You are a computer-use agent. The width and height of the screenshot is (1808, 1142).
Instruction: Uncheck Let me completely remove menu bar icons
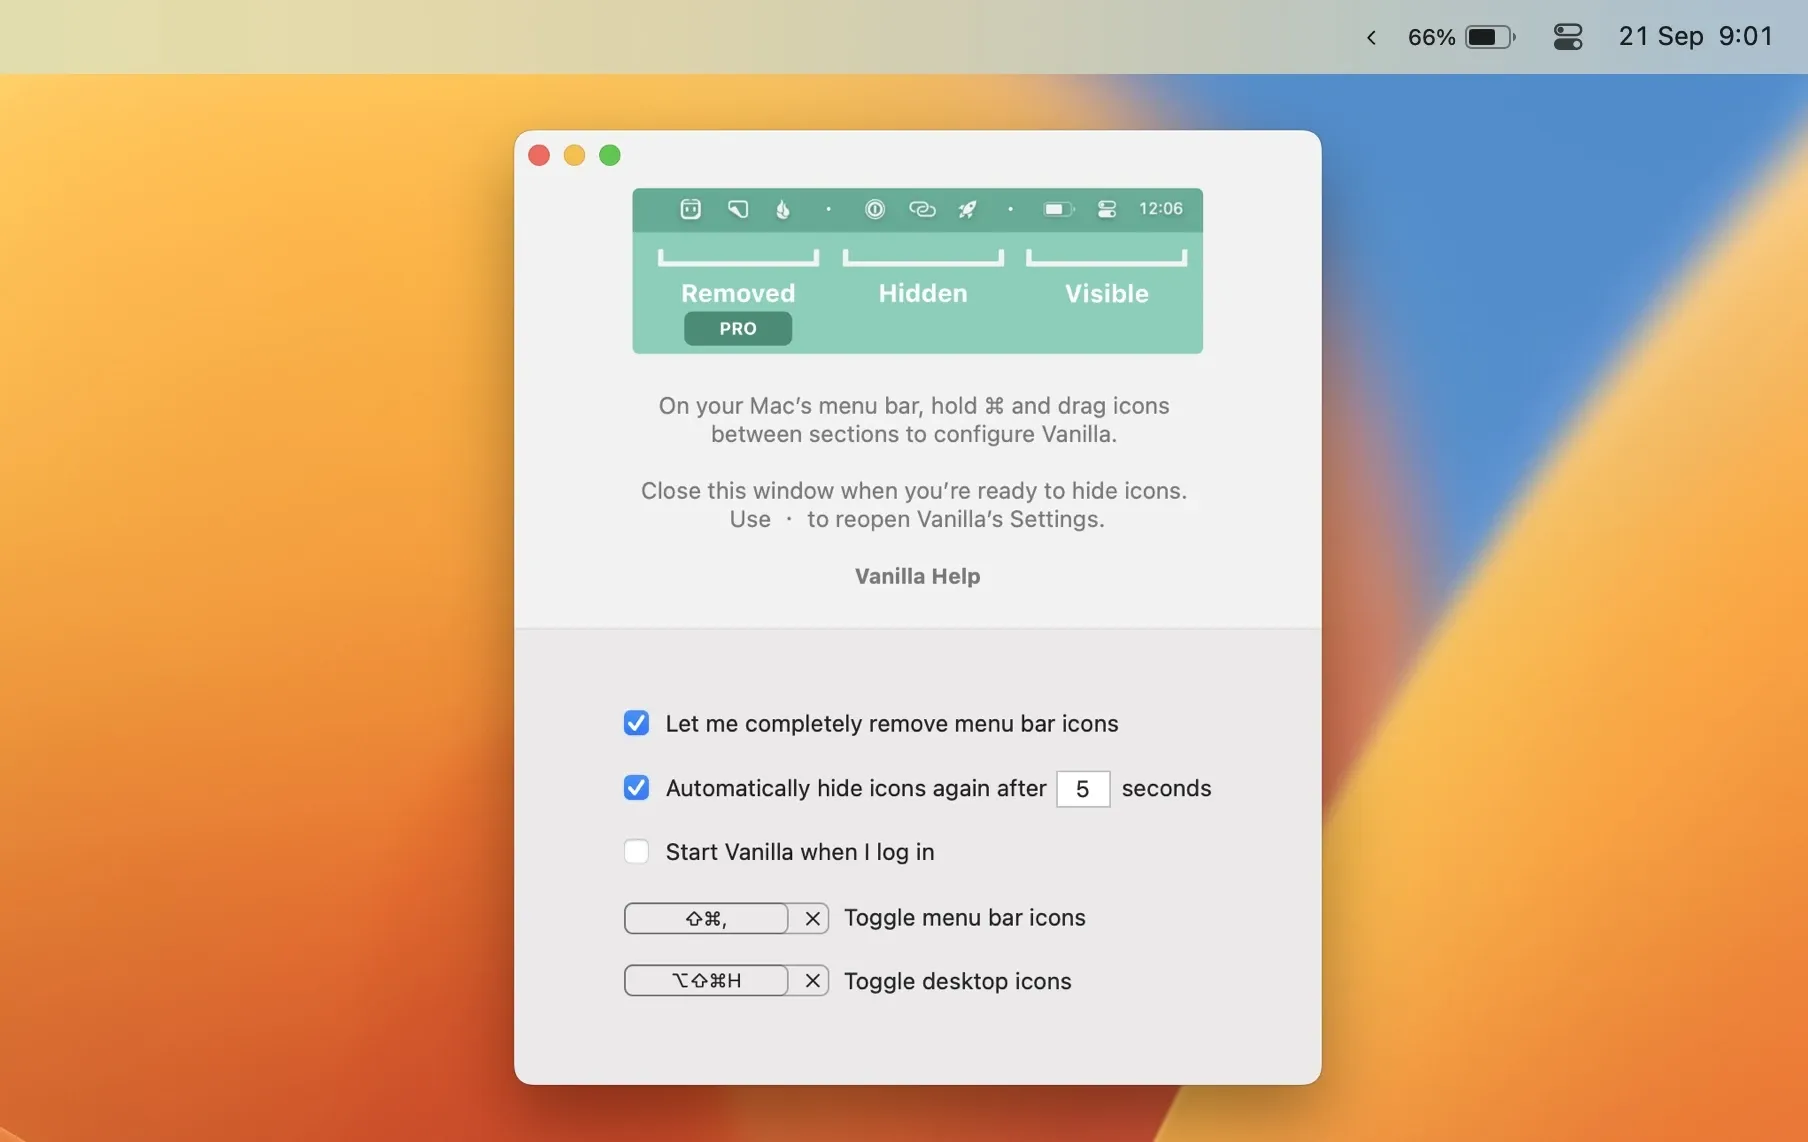[636, 723]
